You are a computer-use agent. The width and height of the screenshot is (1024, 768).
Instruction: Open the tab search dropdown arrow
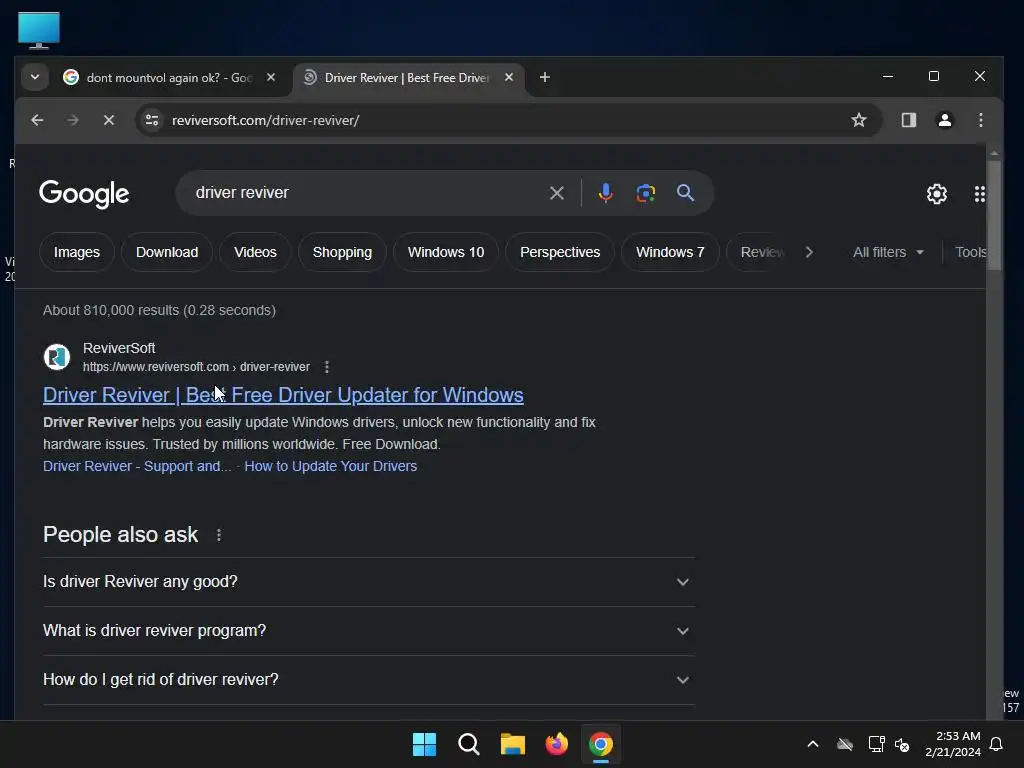coord(35,77)
